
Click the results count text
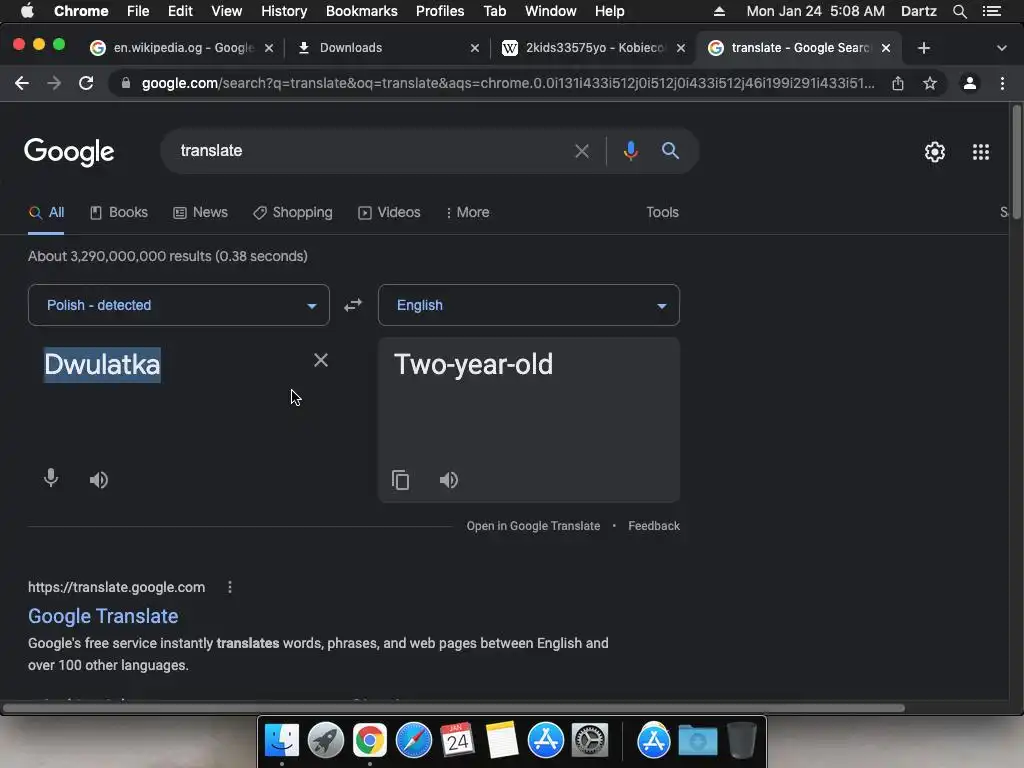point(167,256)
